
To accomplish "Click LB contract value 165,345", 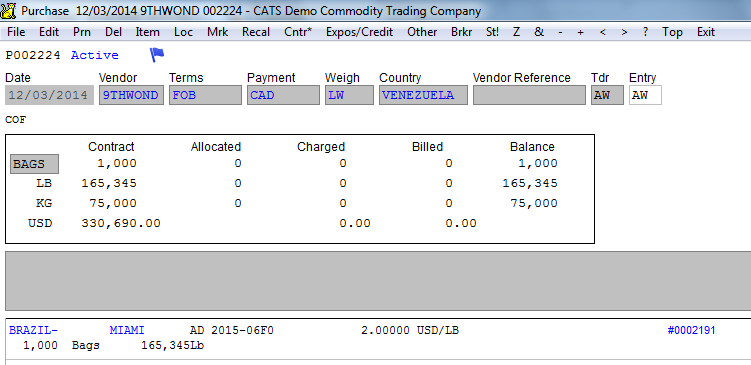I will [x=109, y=183].
